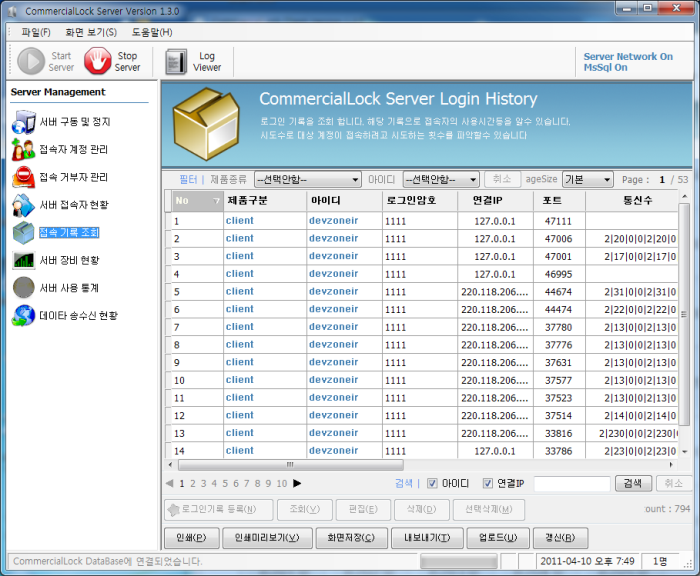Click the 포트 column header
Screen dimensions: 700x576
559,200
